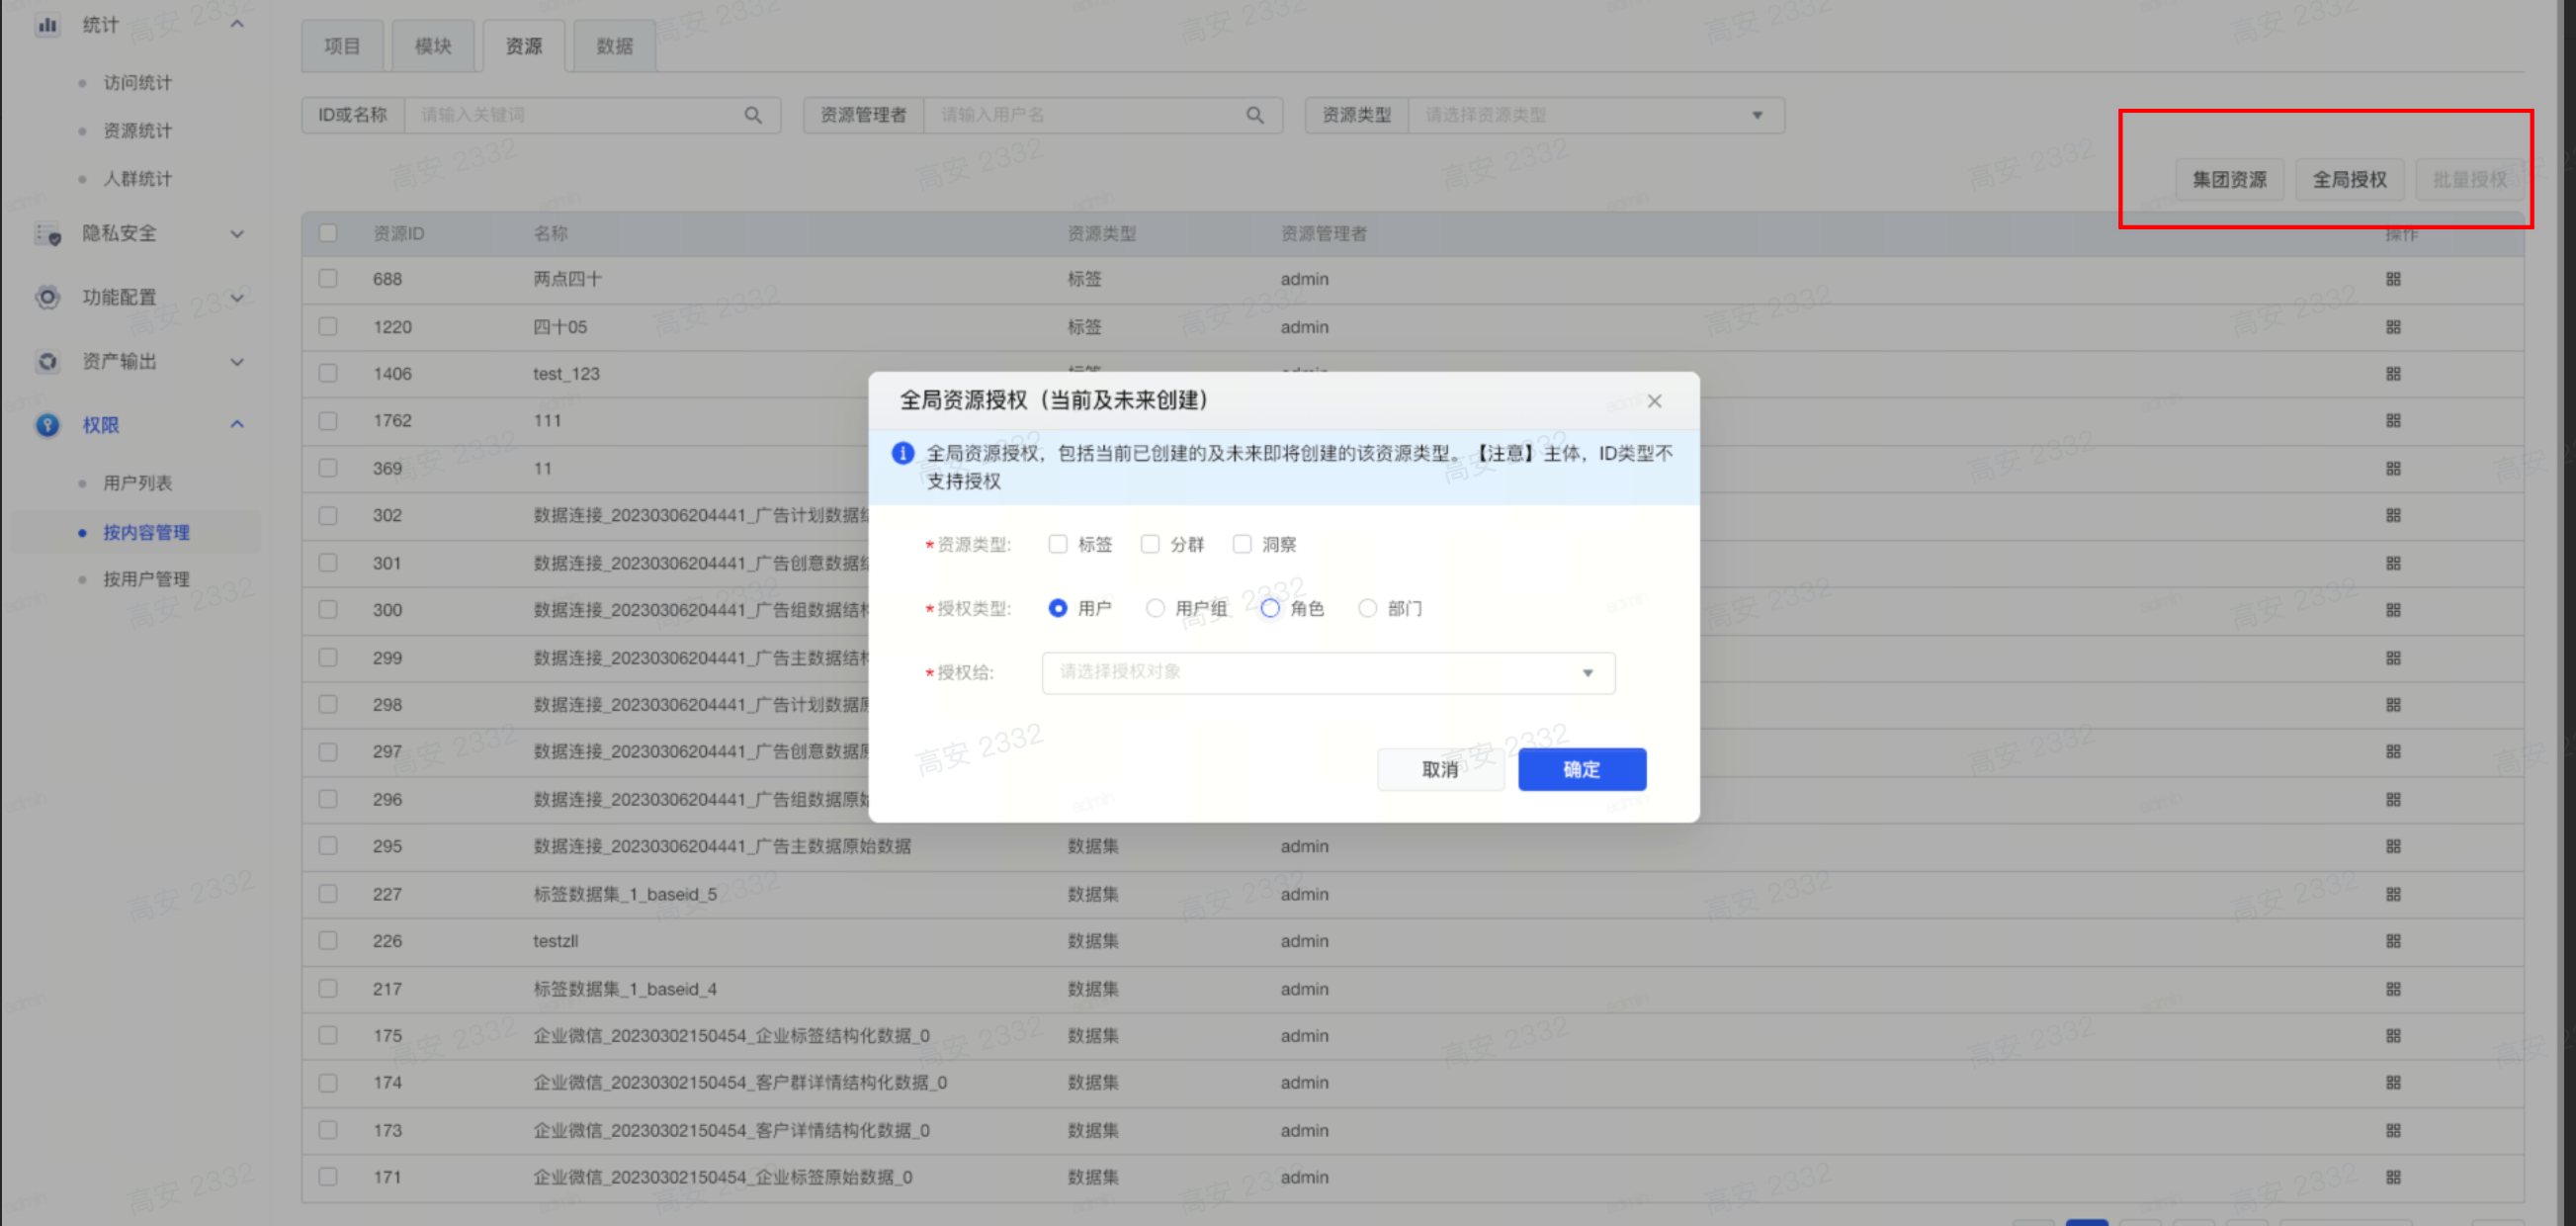Viewport: 2576px width, 1226px height.
Task: Open the action grid icon for row 1762
Action: click(2393, 421)
